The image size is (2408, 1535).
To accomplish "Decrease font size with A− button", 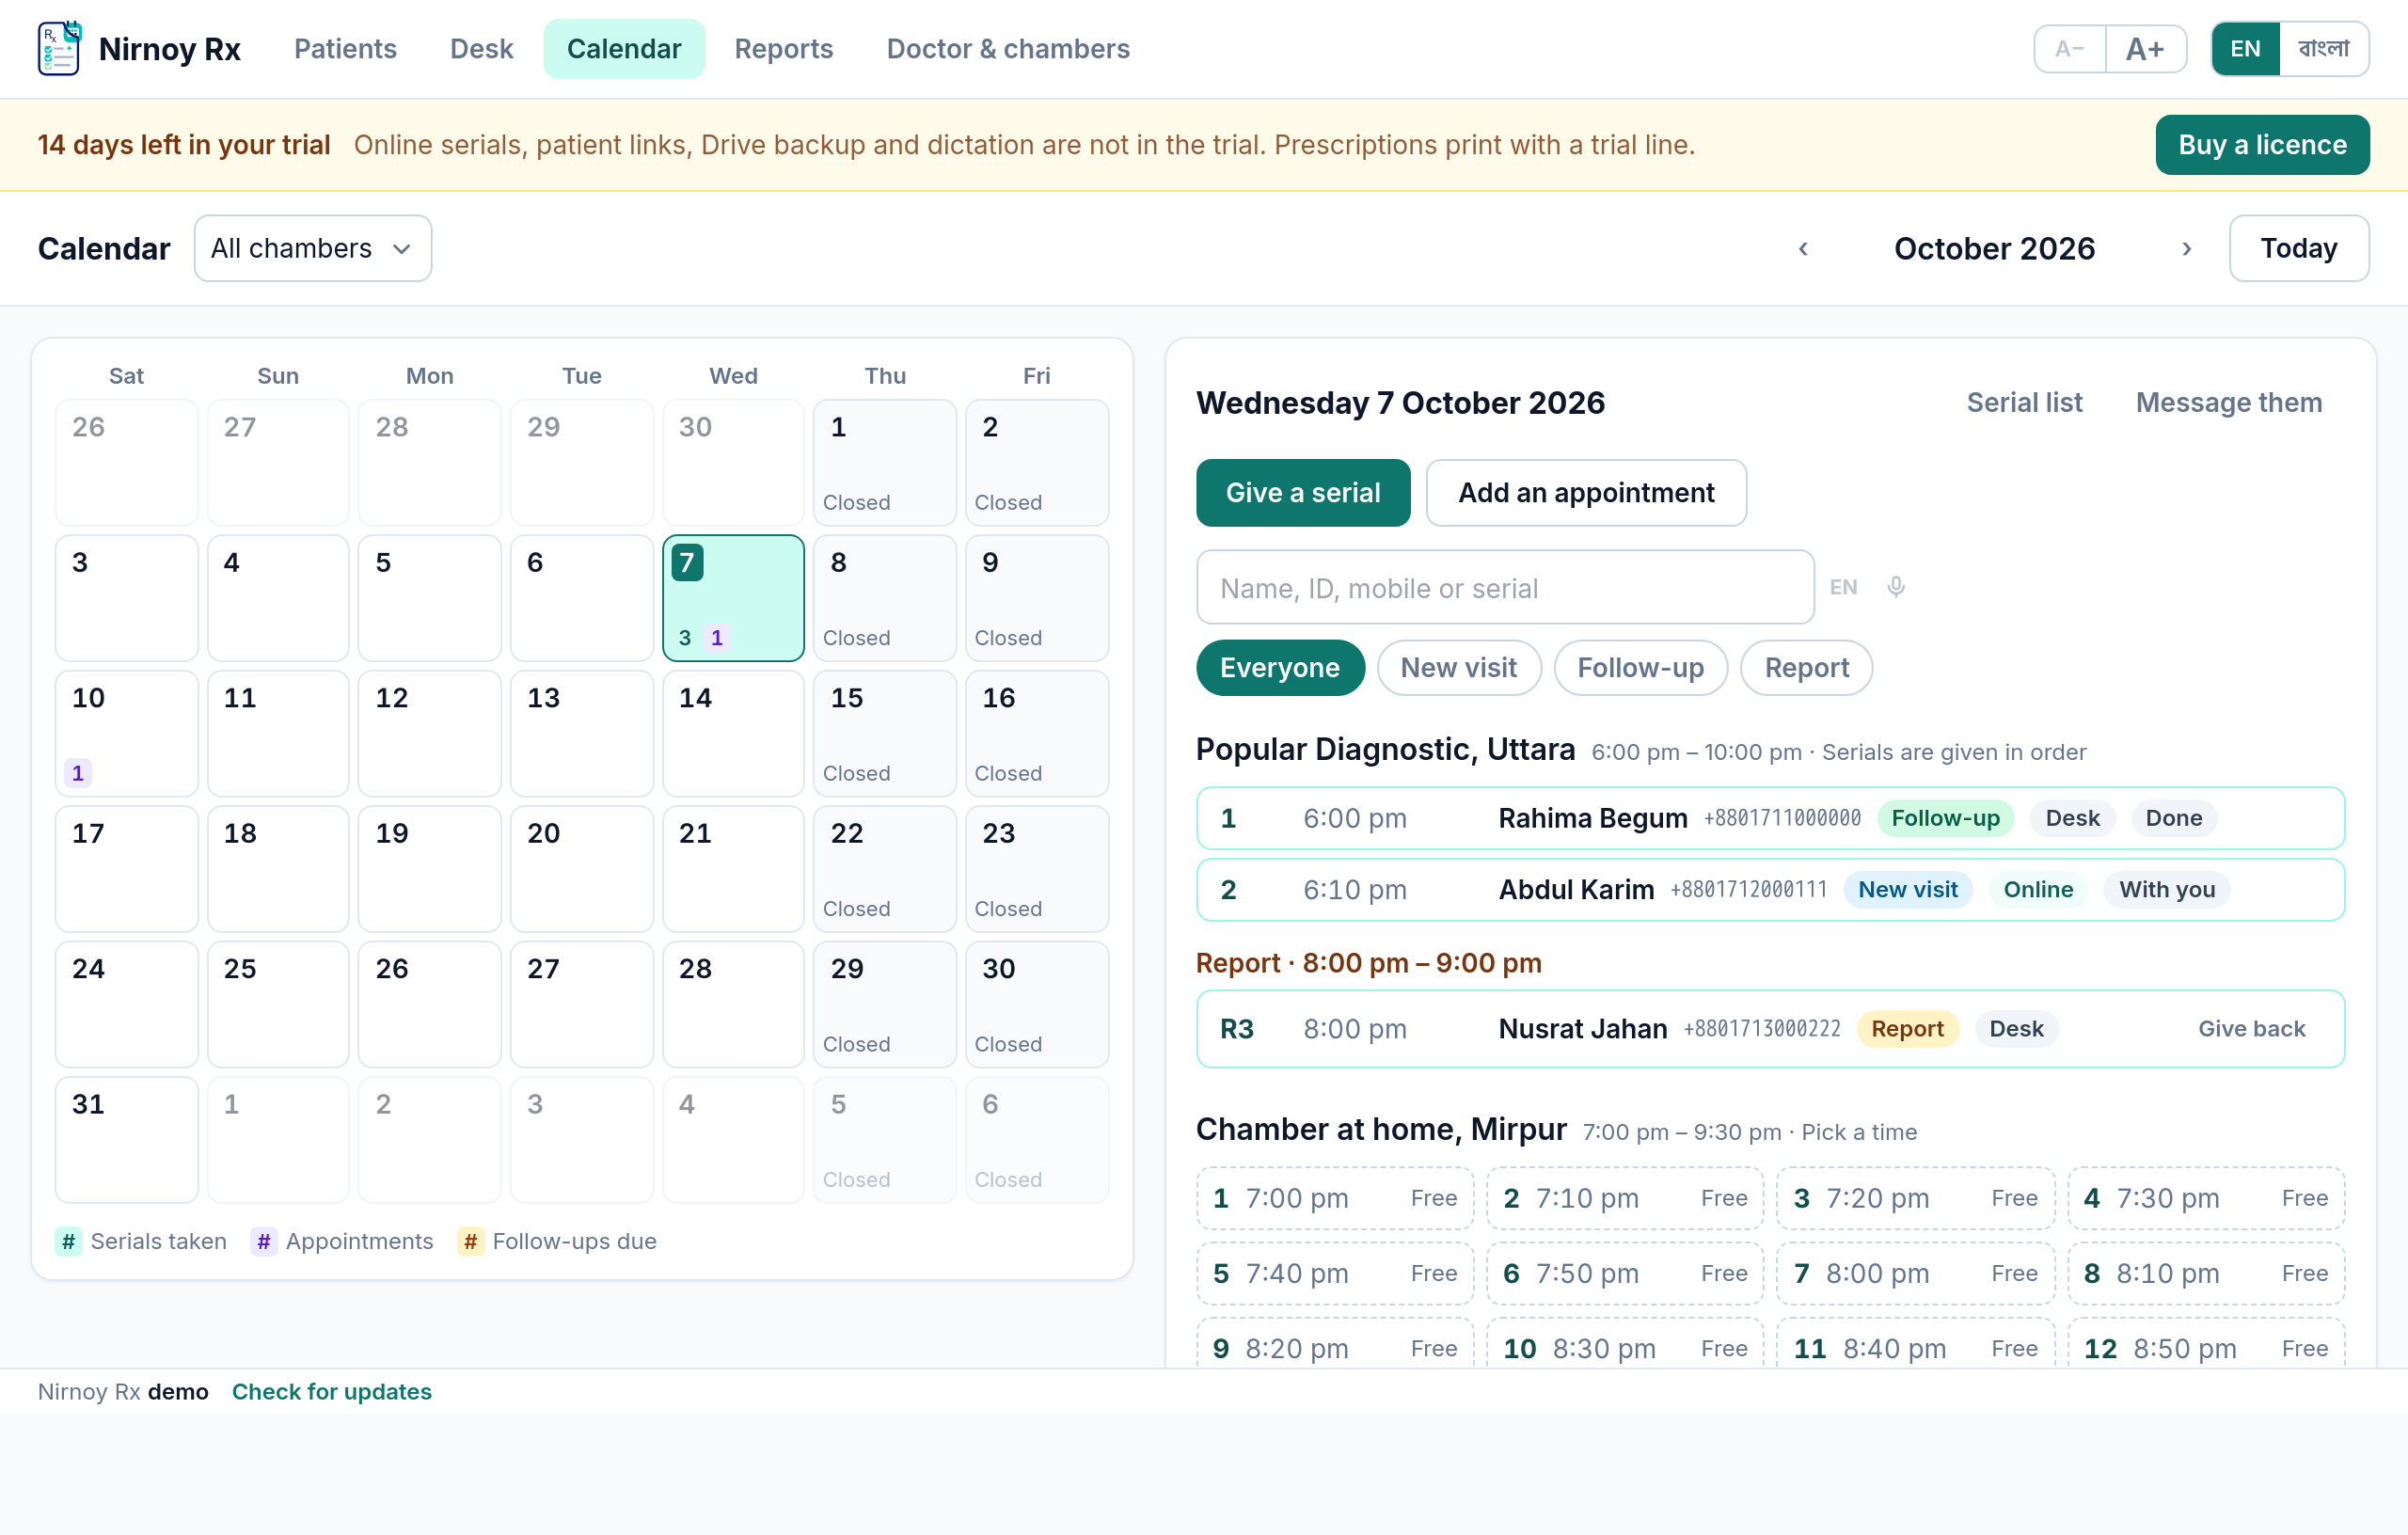I will click(x=2069, y=49).
